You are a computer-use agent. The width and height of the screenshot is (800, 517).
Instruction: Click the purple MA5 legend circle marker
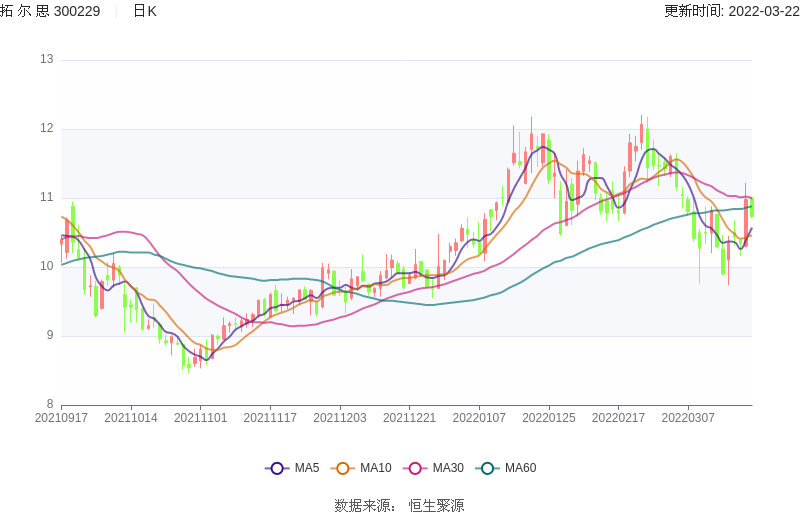[x=277, y=468]
